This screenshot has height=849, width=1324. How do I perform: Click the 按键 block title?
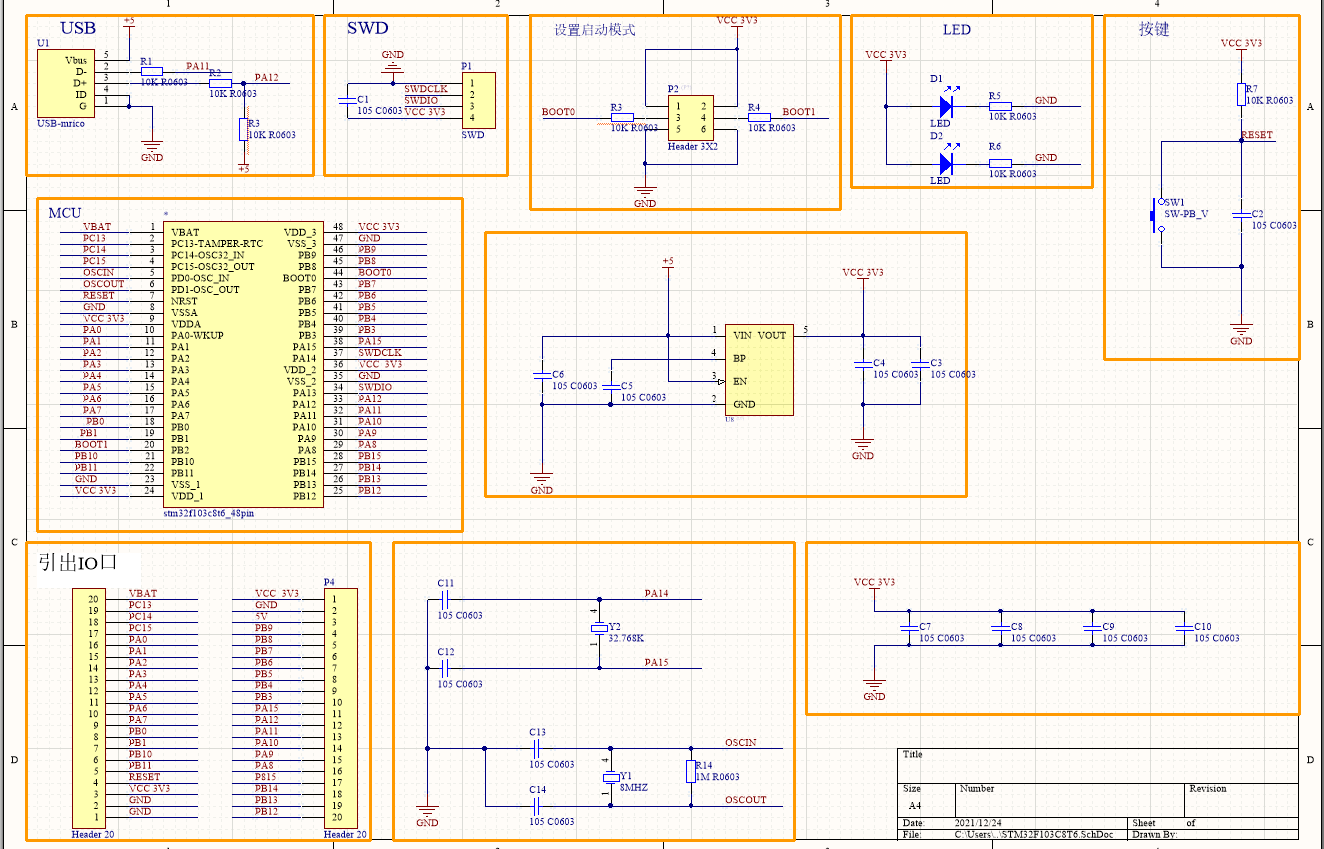1154,29
